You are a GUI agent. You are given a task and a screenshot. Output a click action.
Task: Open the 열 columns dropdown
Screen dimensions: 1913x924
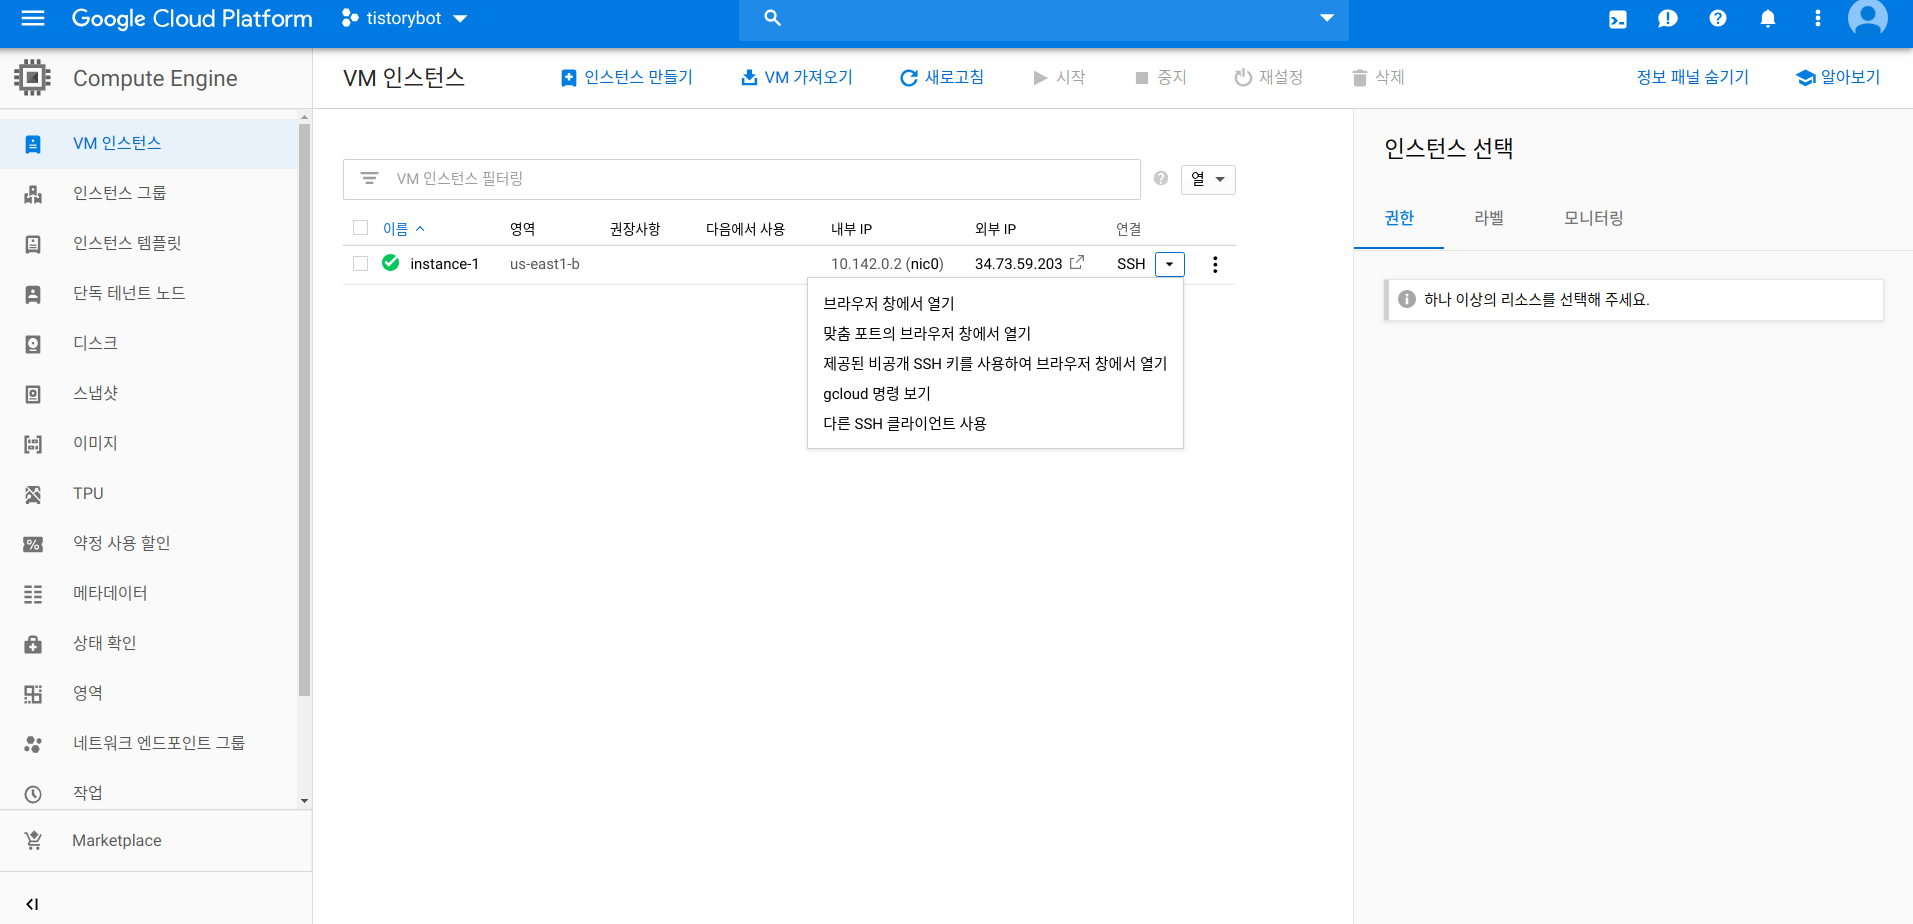1208,179
